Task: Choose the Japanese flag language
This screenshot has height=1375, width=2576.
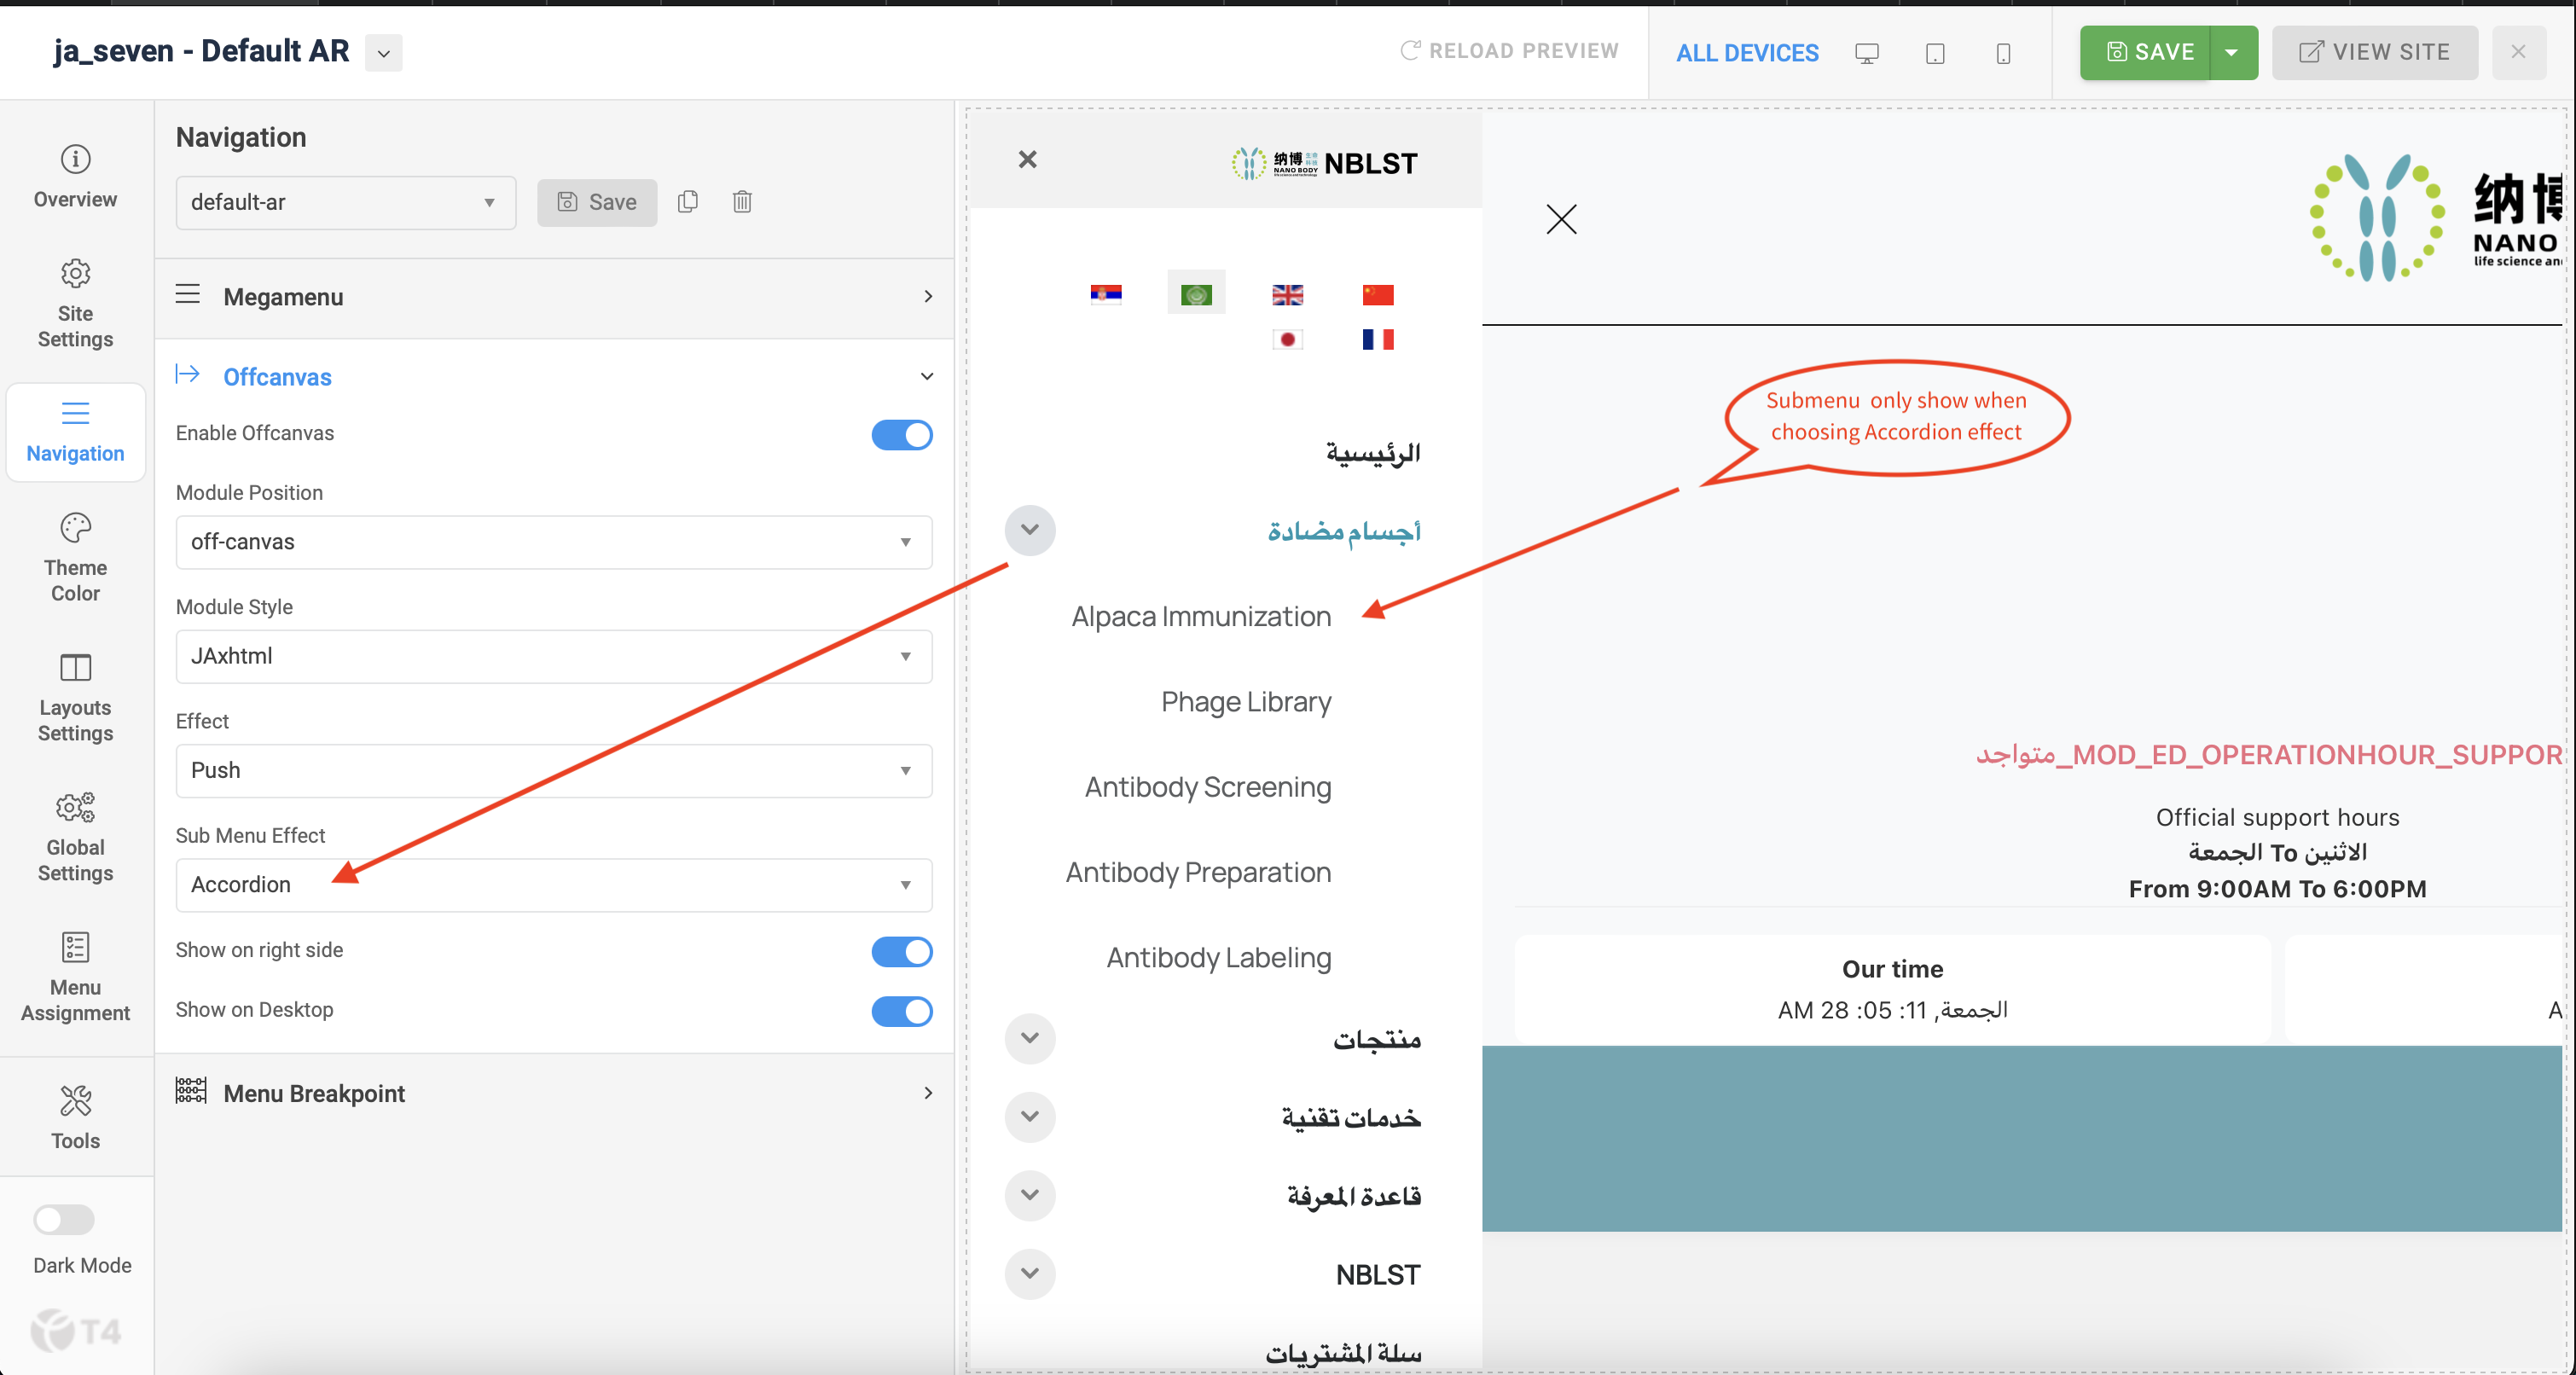Action: click(x=1287, y=340)
